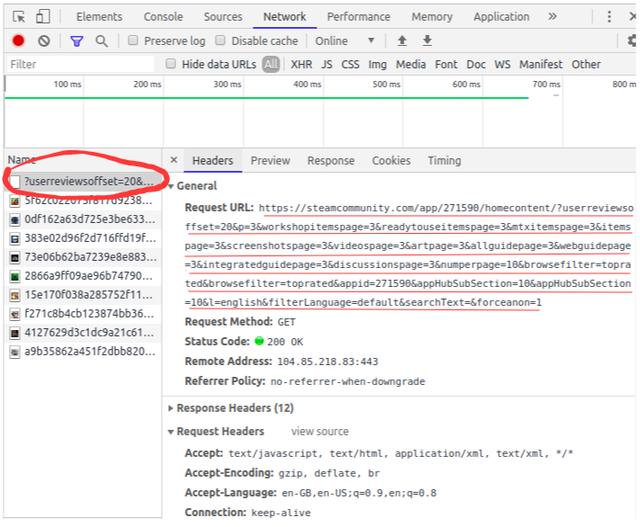Viewport: 640px width, 527px height.
Task: Filter requests by Font
Action: [x=446, y=64]
